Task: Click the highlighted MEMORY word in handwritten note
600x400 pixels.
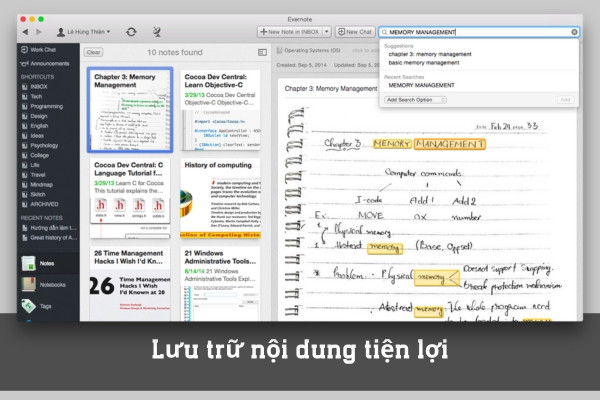Action: (x=392, y=144)
